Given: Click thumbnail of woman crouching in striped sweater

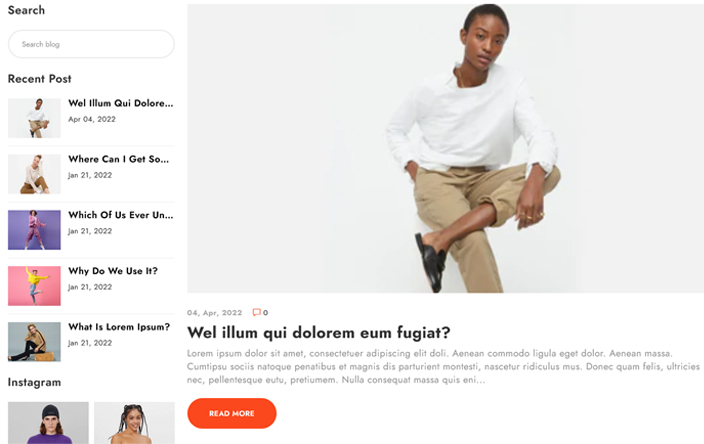Looking at the screenshot, I should click(34, 174).
